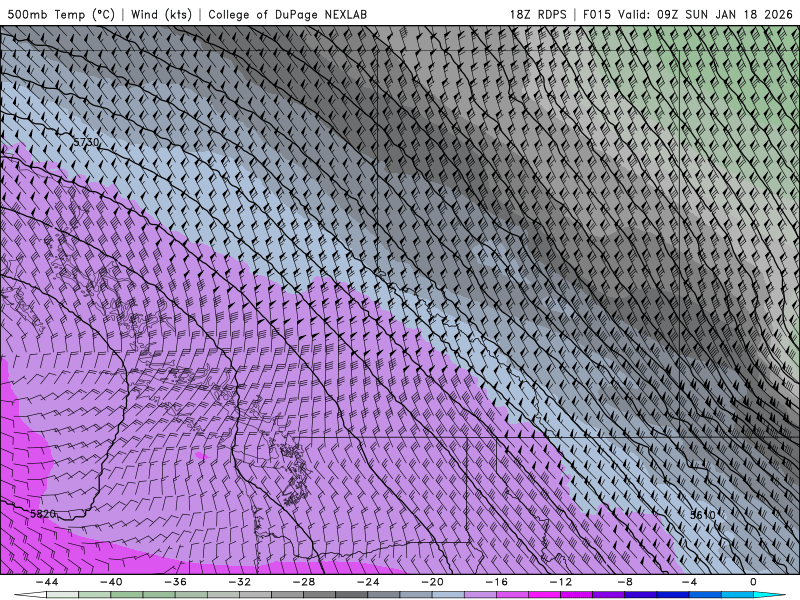Viewport: 800px width, 600px height.
Task: Click the -24 colorbar tick label
Action: [x=368, y=582]
